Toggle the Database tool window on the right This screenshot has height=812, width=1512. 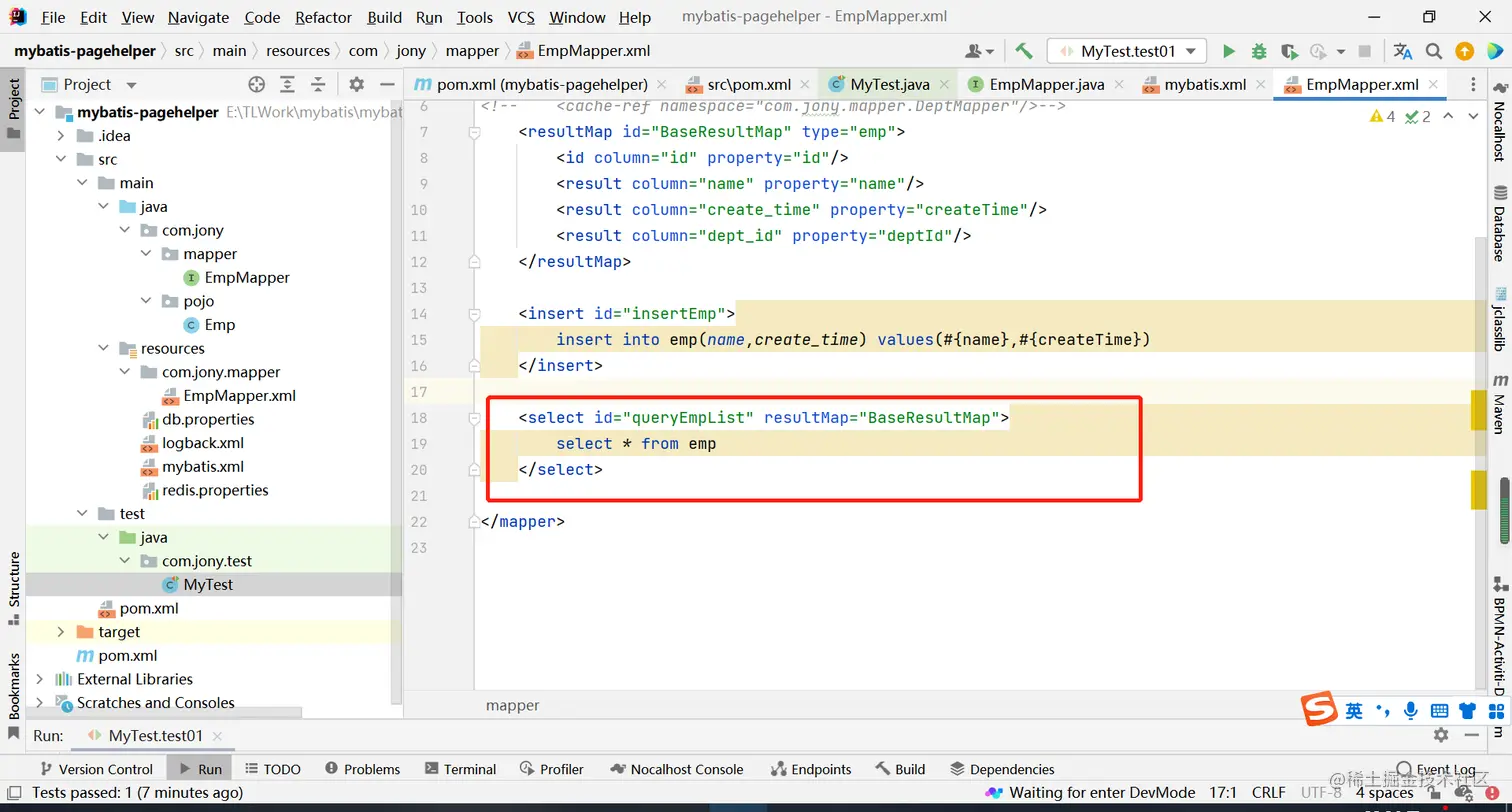point(1500,223)
